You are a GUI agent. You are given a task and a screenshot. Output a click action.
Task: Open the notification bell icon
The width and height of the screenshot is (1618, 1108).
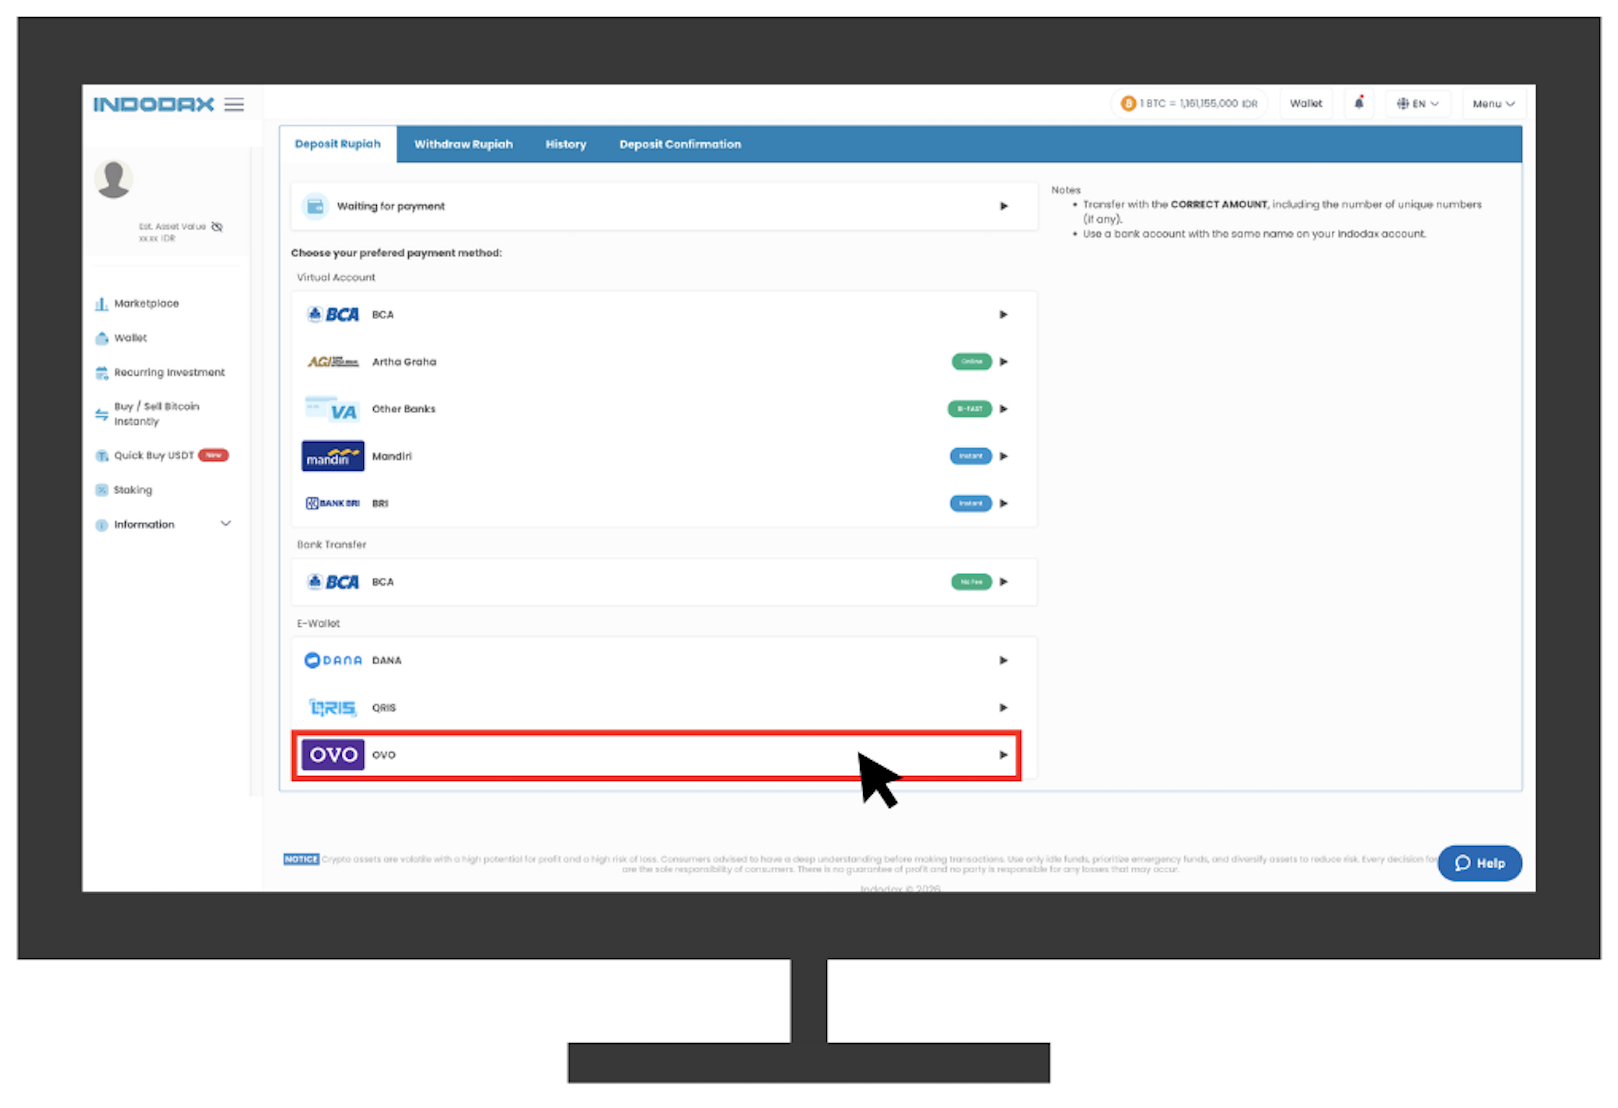click(1359, 103)
